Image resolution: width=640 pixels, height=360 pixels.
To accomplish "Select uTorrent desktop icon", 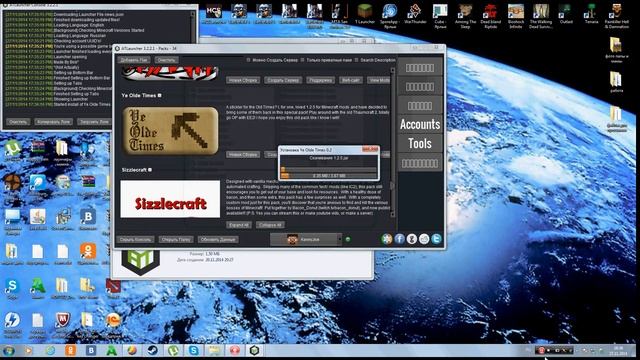I will click(x=13, y=150).
